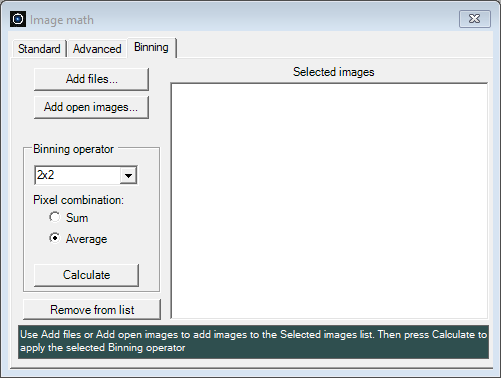Select the Average radio button circle
The width and height of the screenshot is (501, 378).
pos(55,238)
